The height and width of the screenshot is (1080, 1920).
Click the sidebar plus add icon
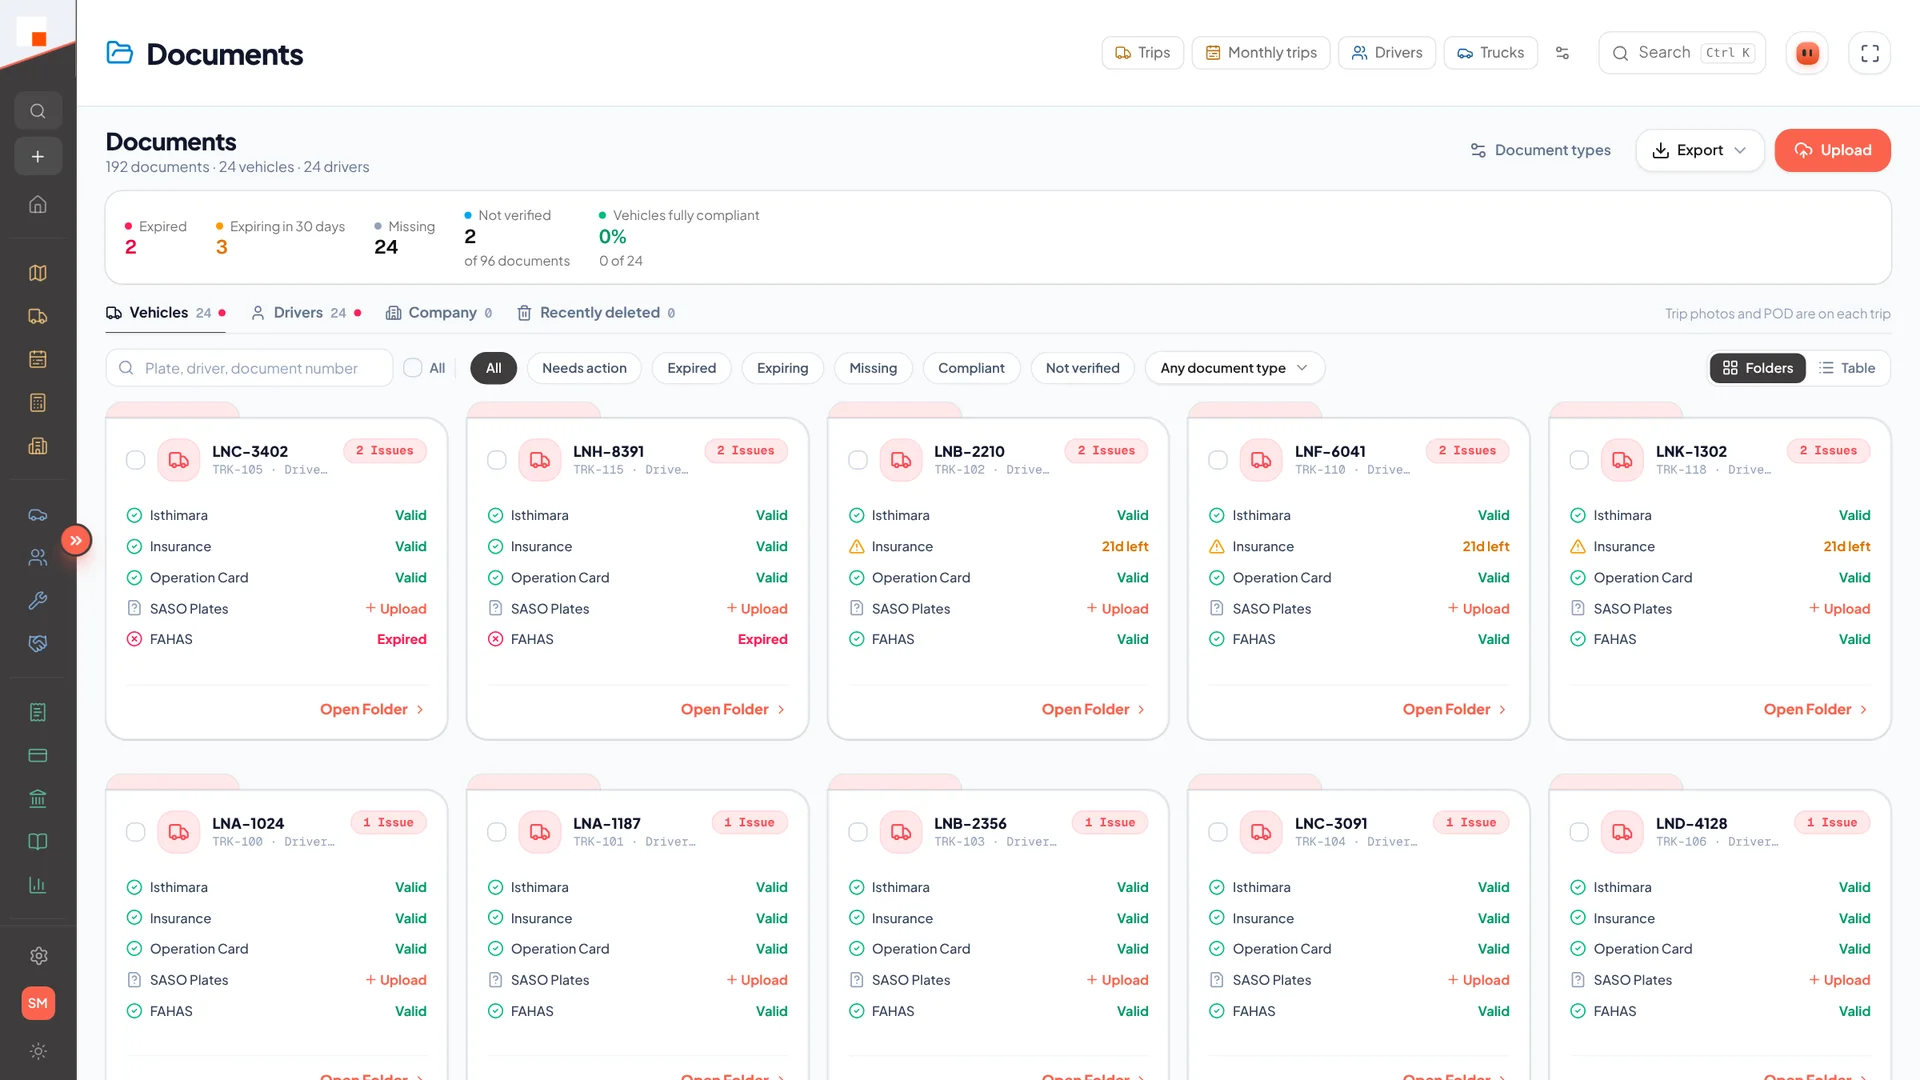pyautogui.click(x=38, y=157)
